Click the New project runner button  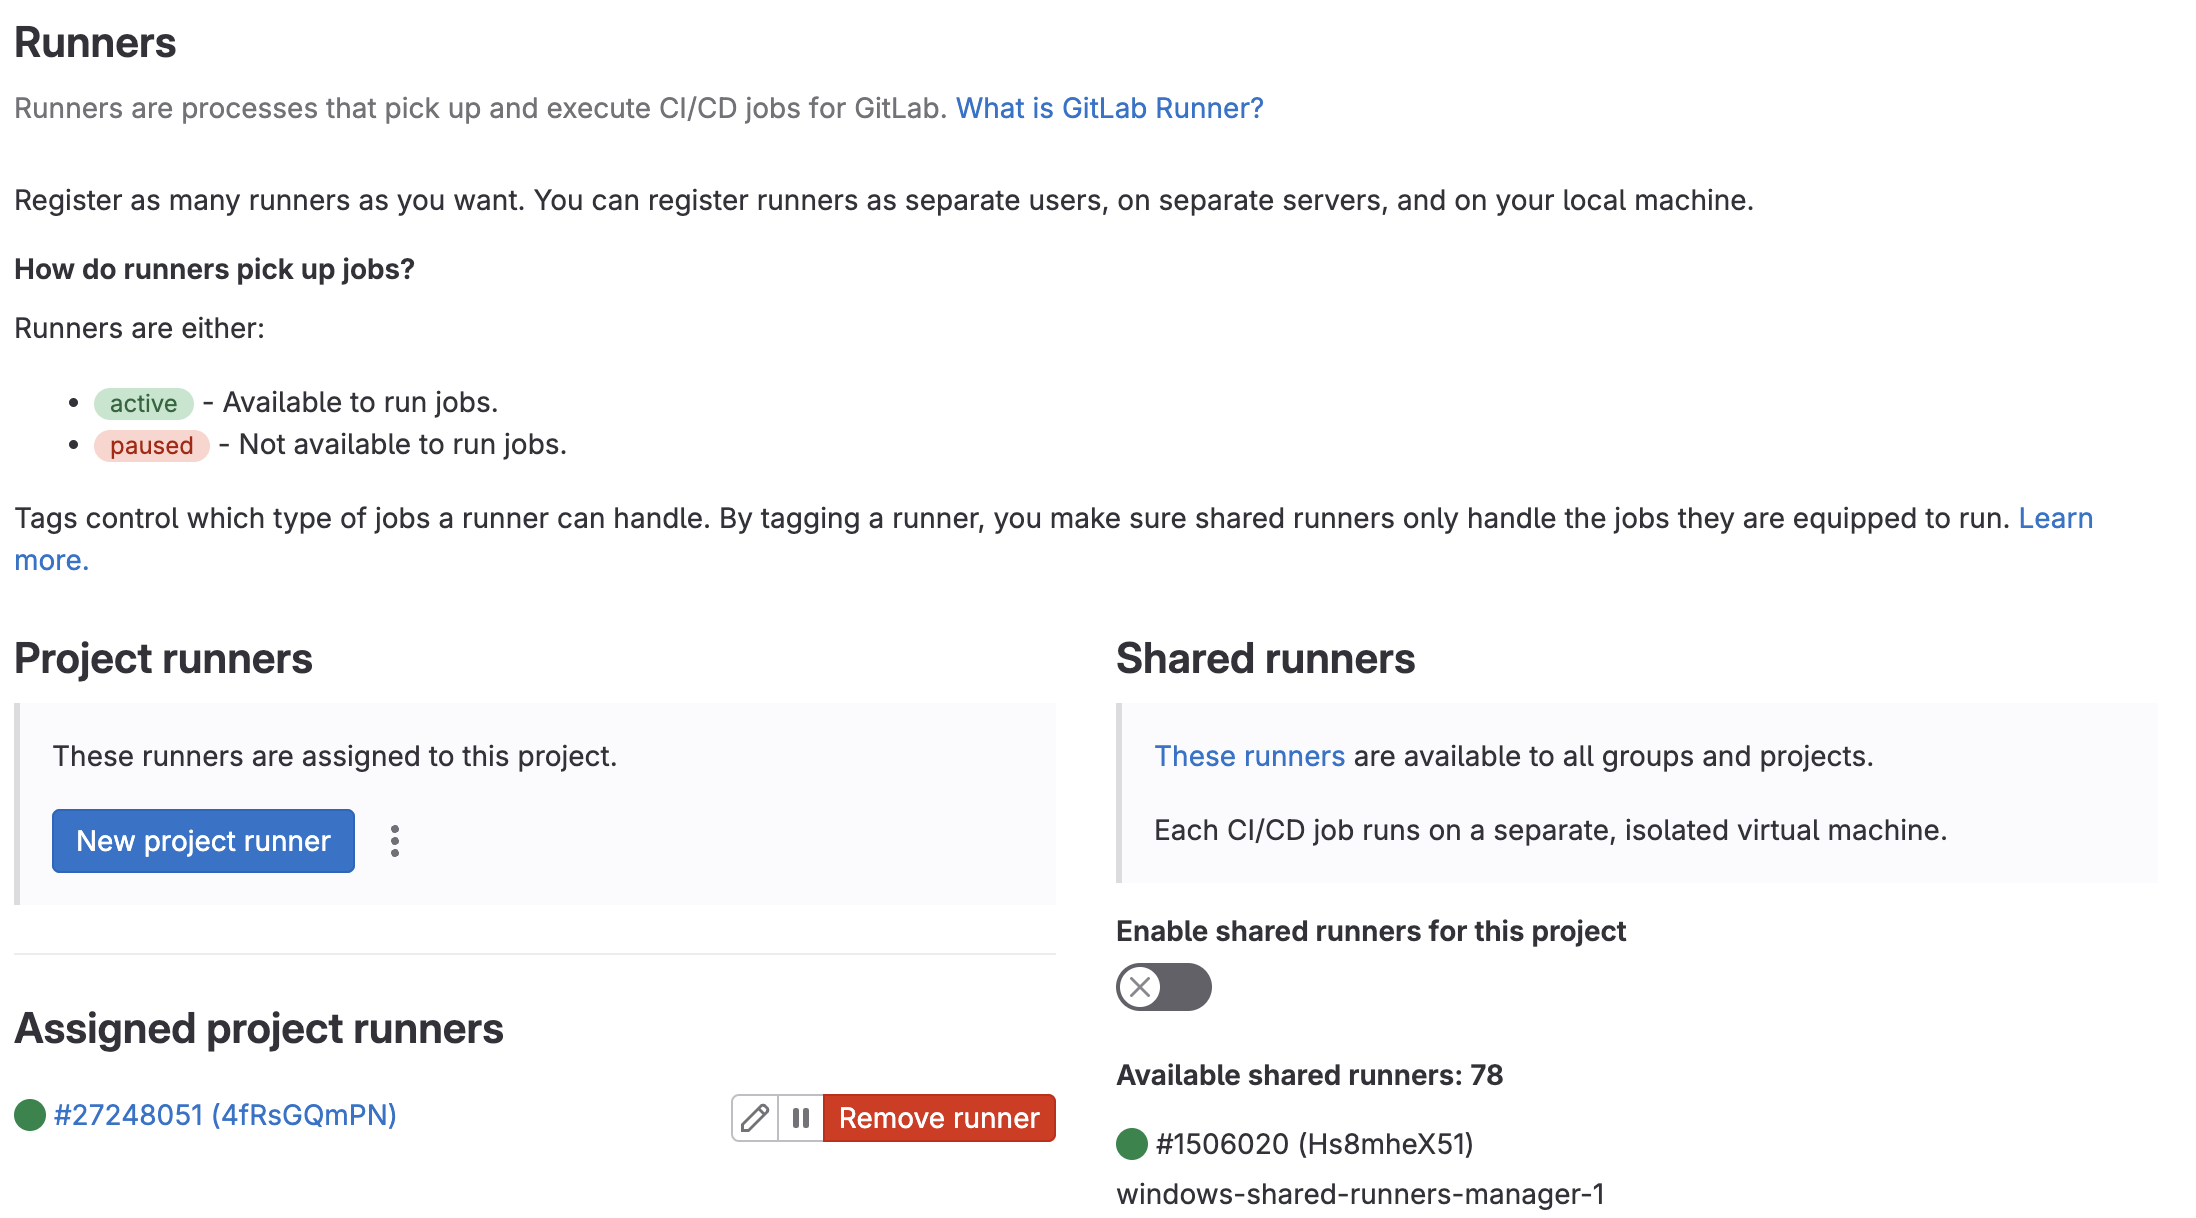coord(203,841)
